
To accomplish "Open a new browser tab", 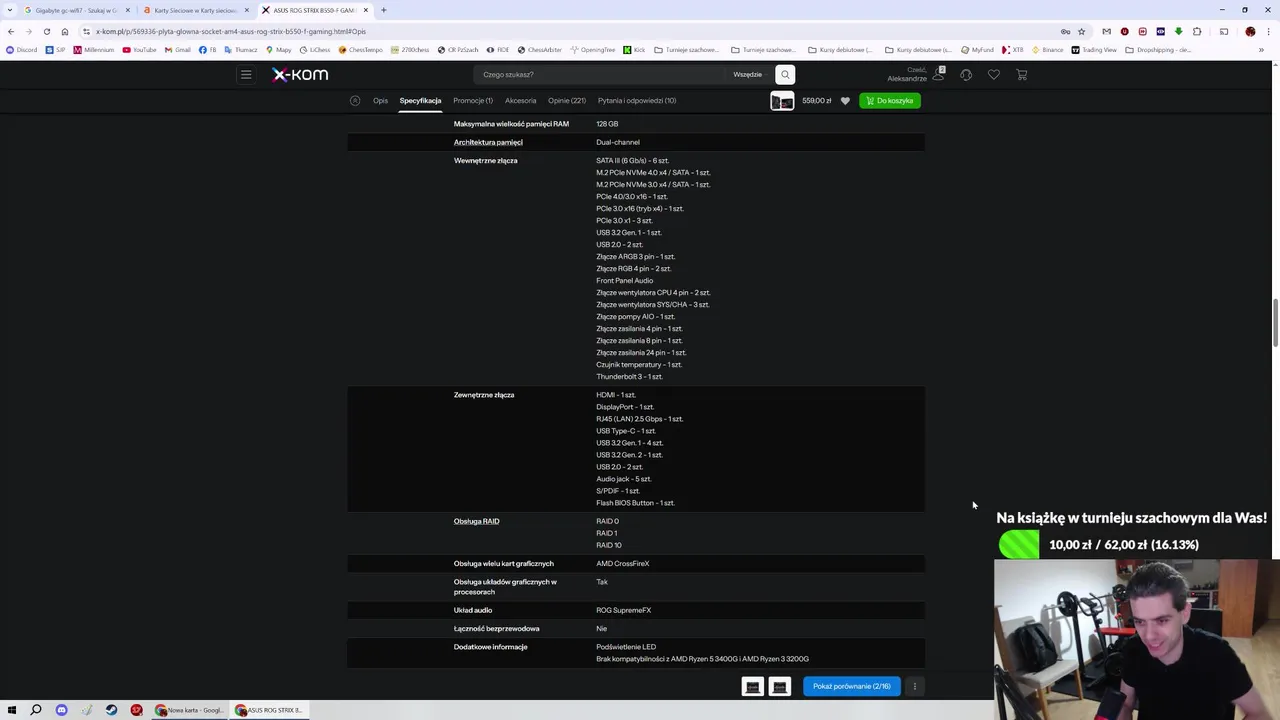I will coord(383,10).
